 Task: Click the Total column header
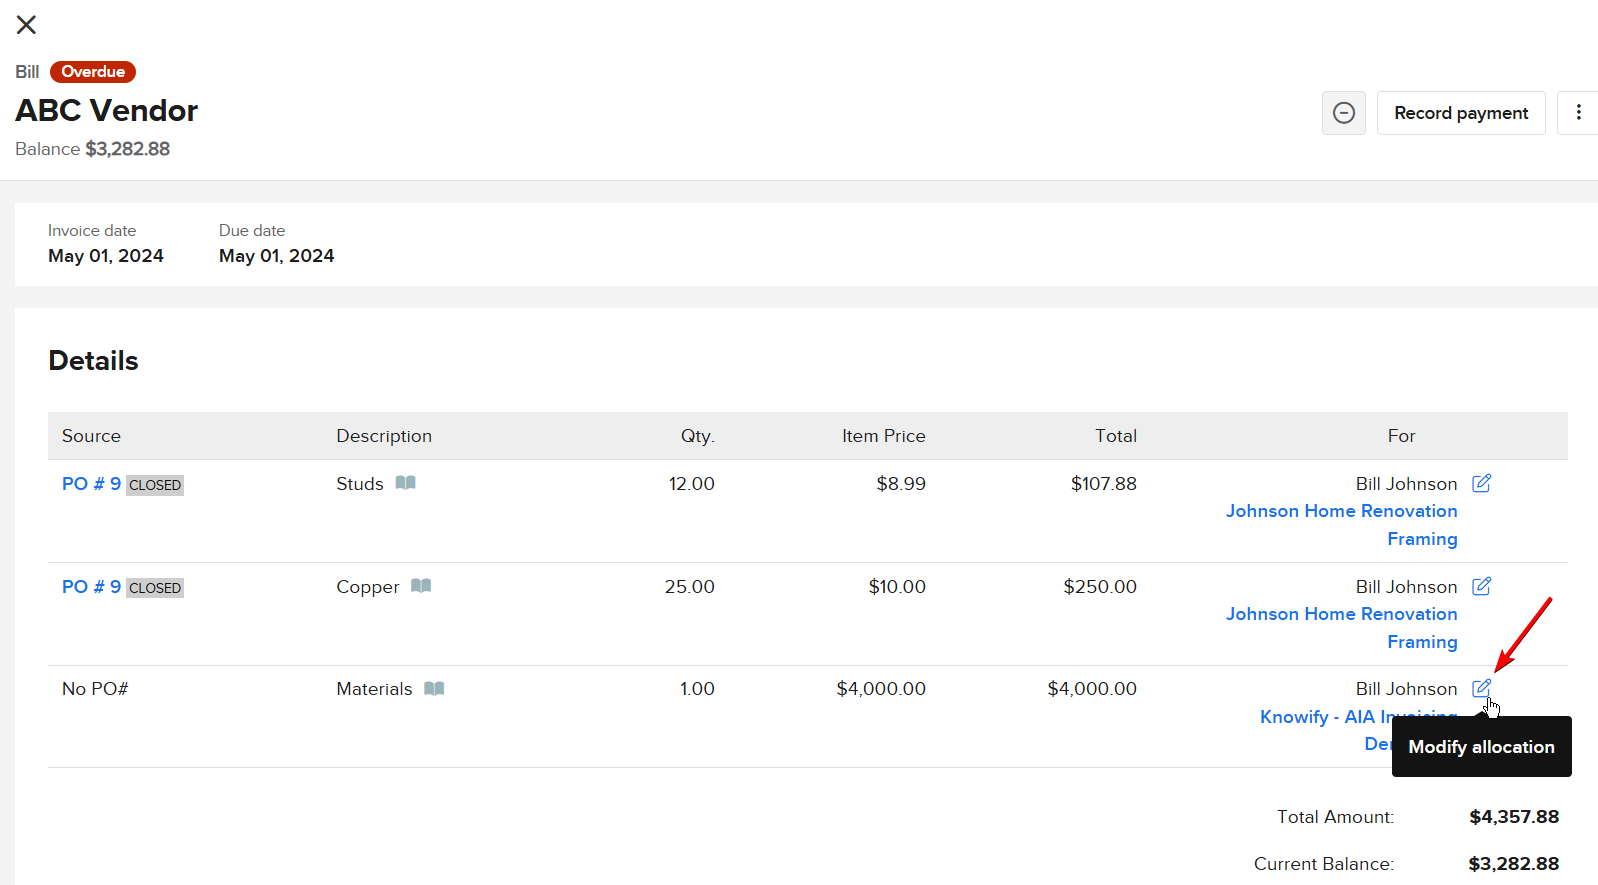point(1115,436)
